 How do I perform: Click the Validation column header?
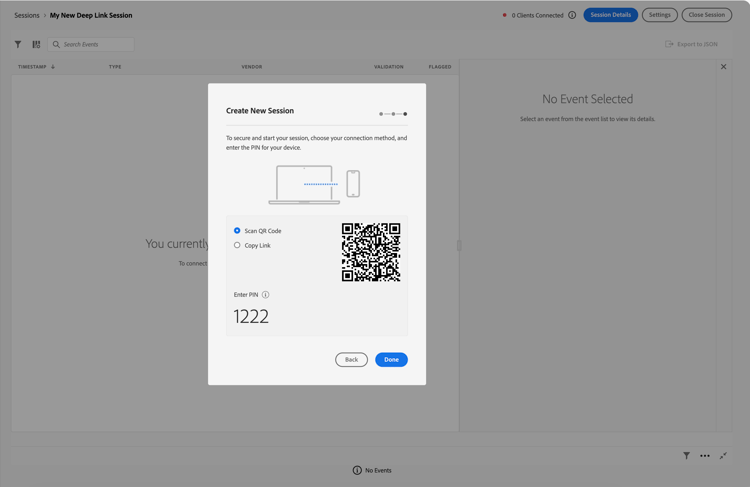tap(388, 66)
